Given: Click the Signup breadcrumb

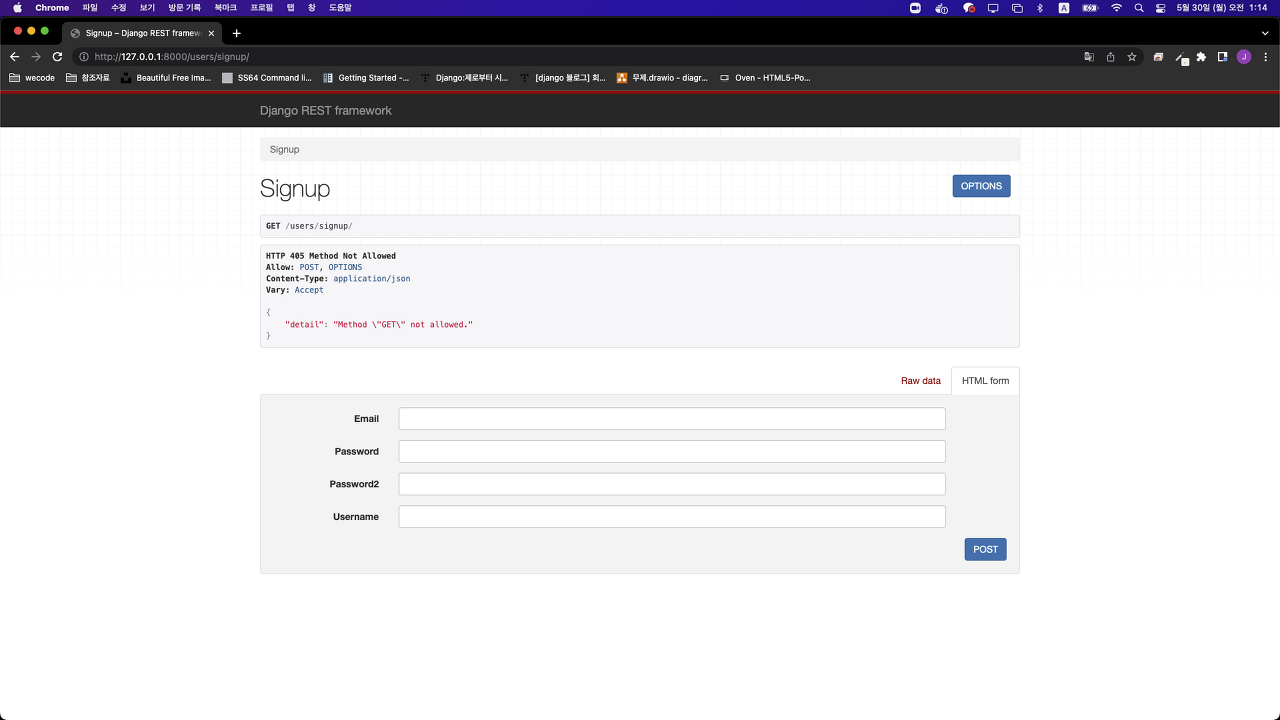Looking at the screenshot, I should tap(284, 149).
